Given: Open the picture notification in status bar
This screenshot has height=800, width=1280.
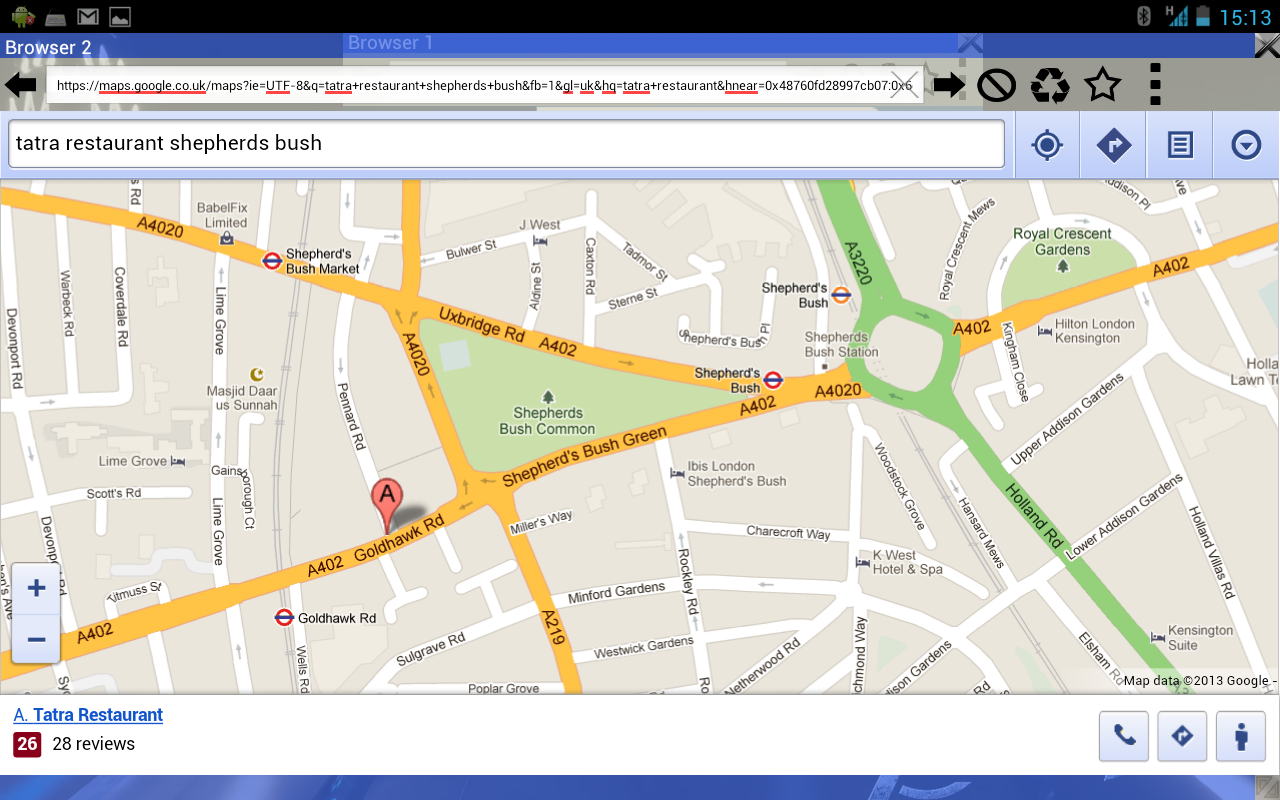Looking at the screenshot, I should (120, 16).
